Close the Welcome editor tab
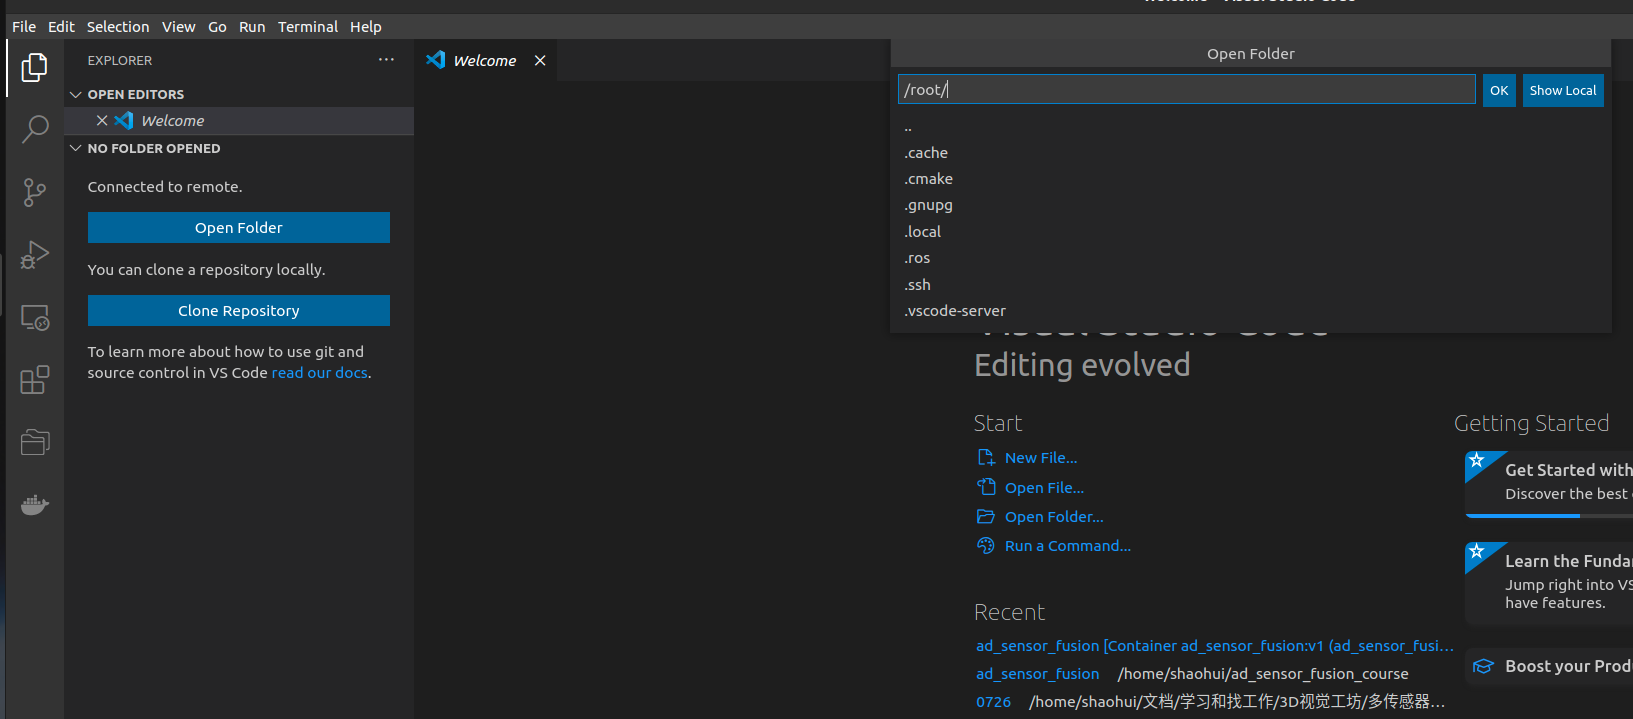 tap(540, 61)
